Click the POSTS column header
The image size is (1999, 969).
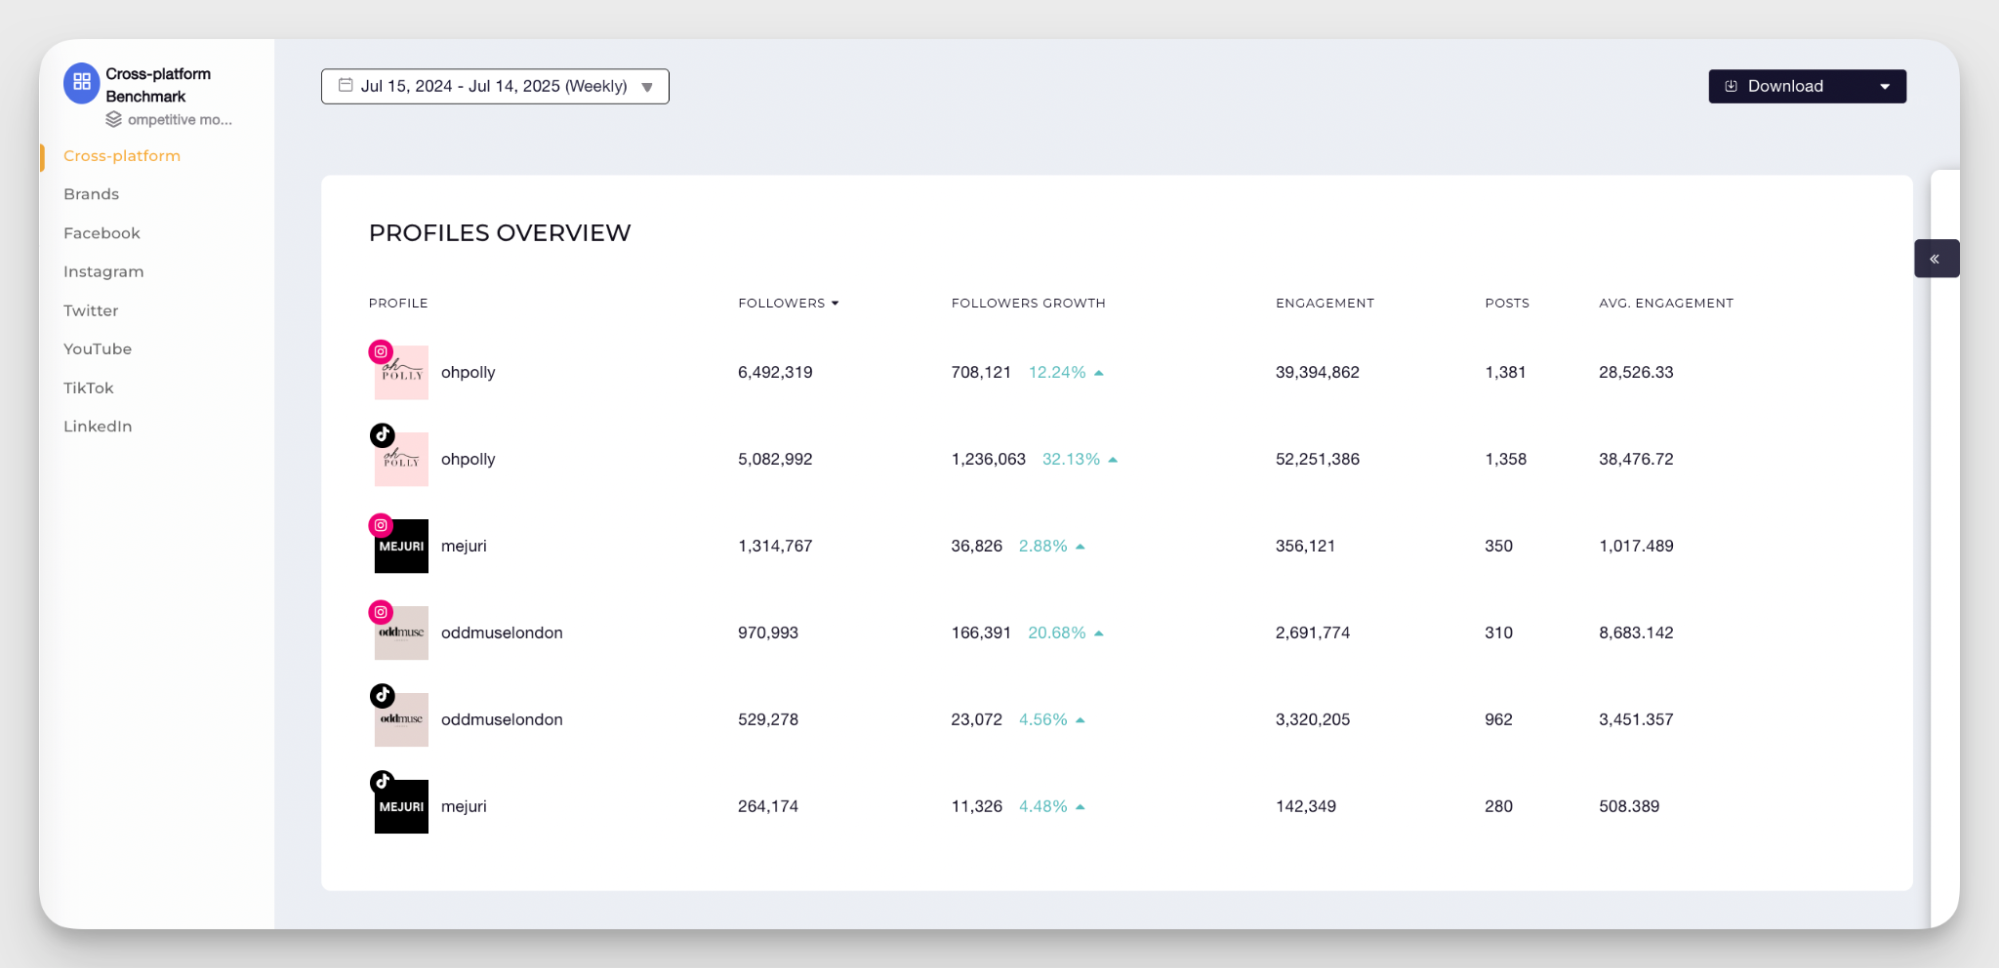[1507, 303]
